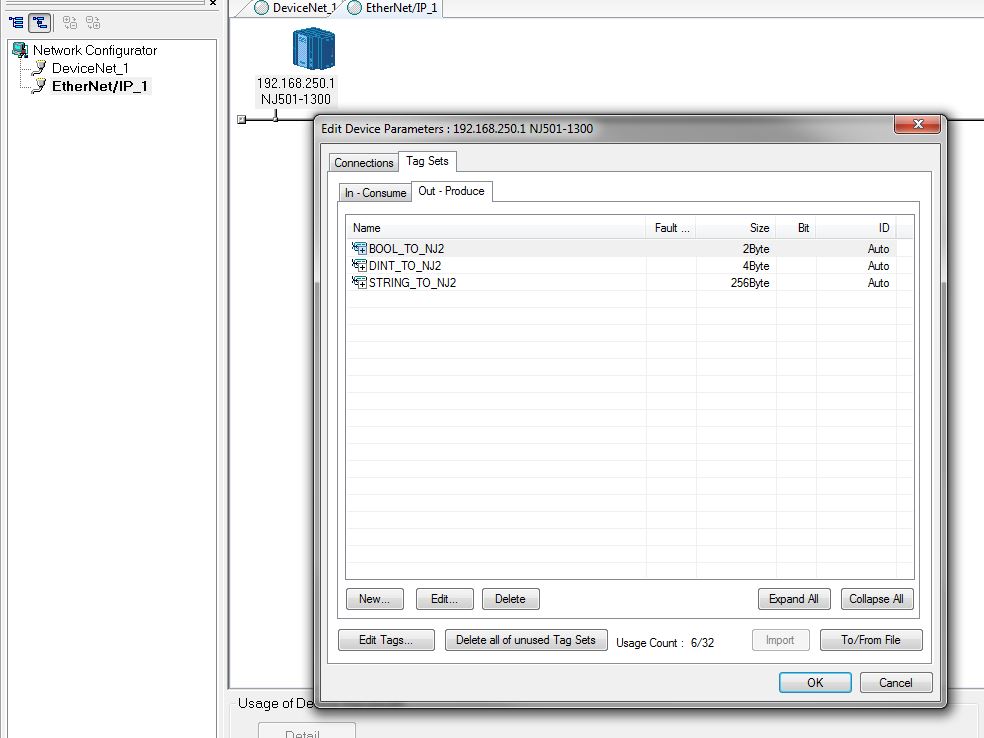984x738 pixels.
Task: Click the tag set icon beside BOOL_TO_NJ2
Action: [359, 248]
